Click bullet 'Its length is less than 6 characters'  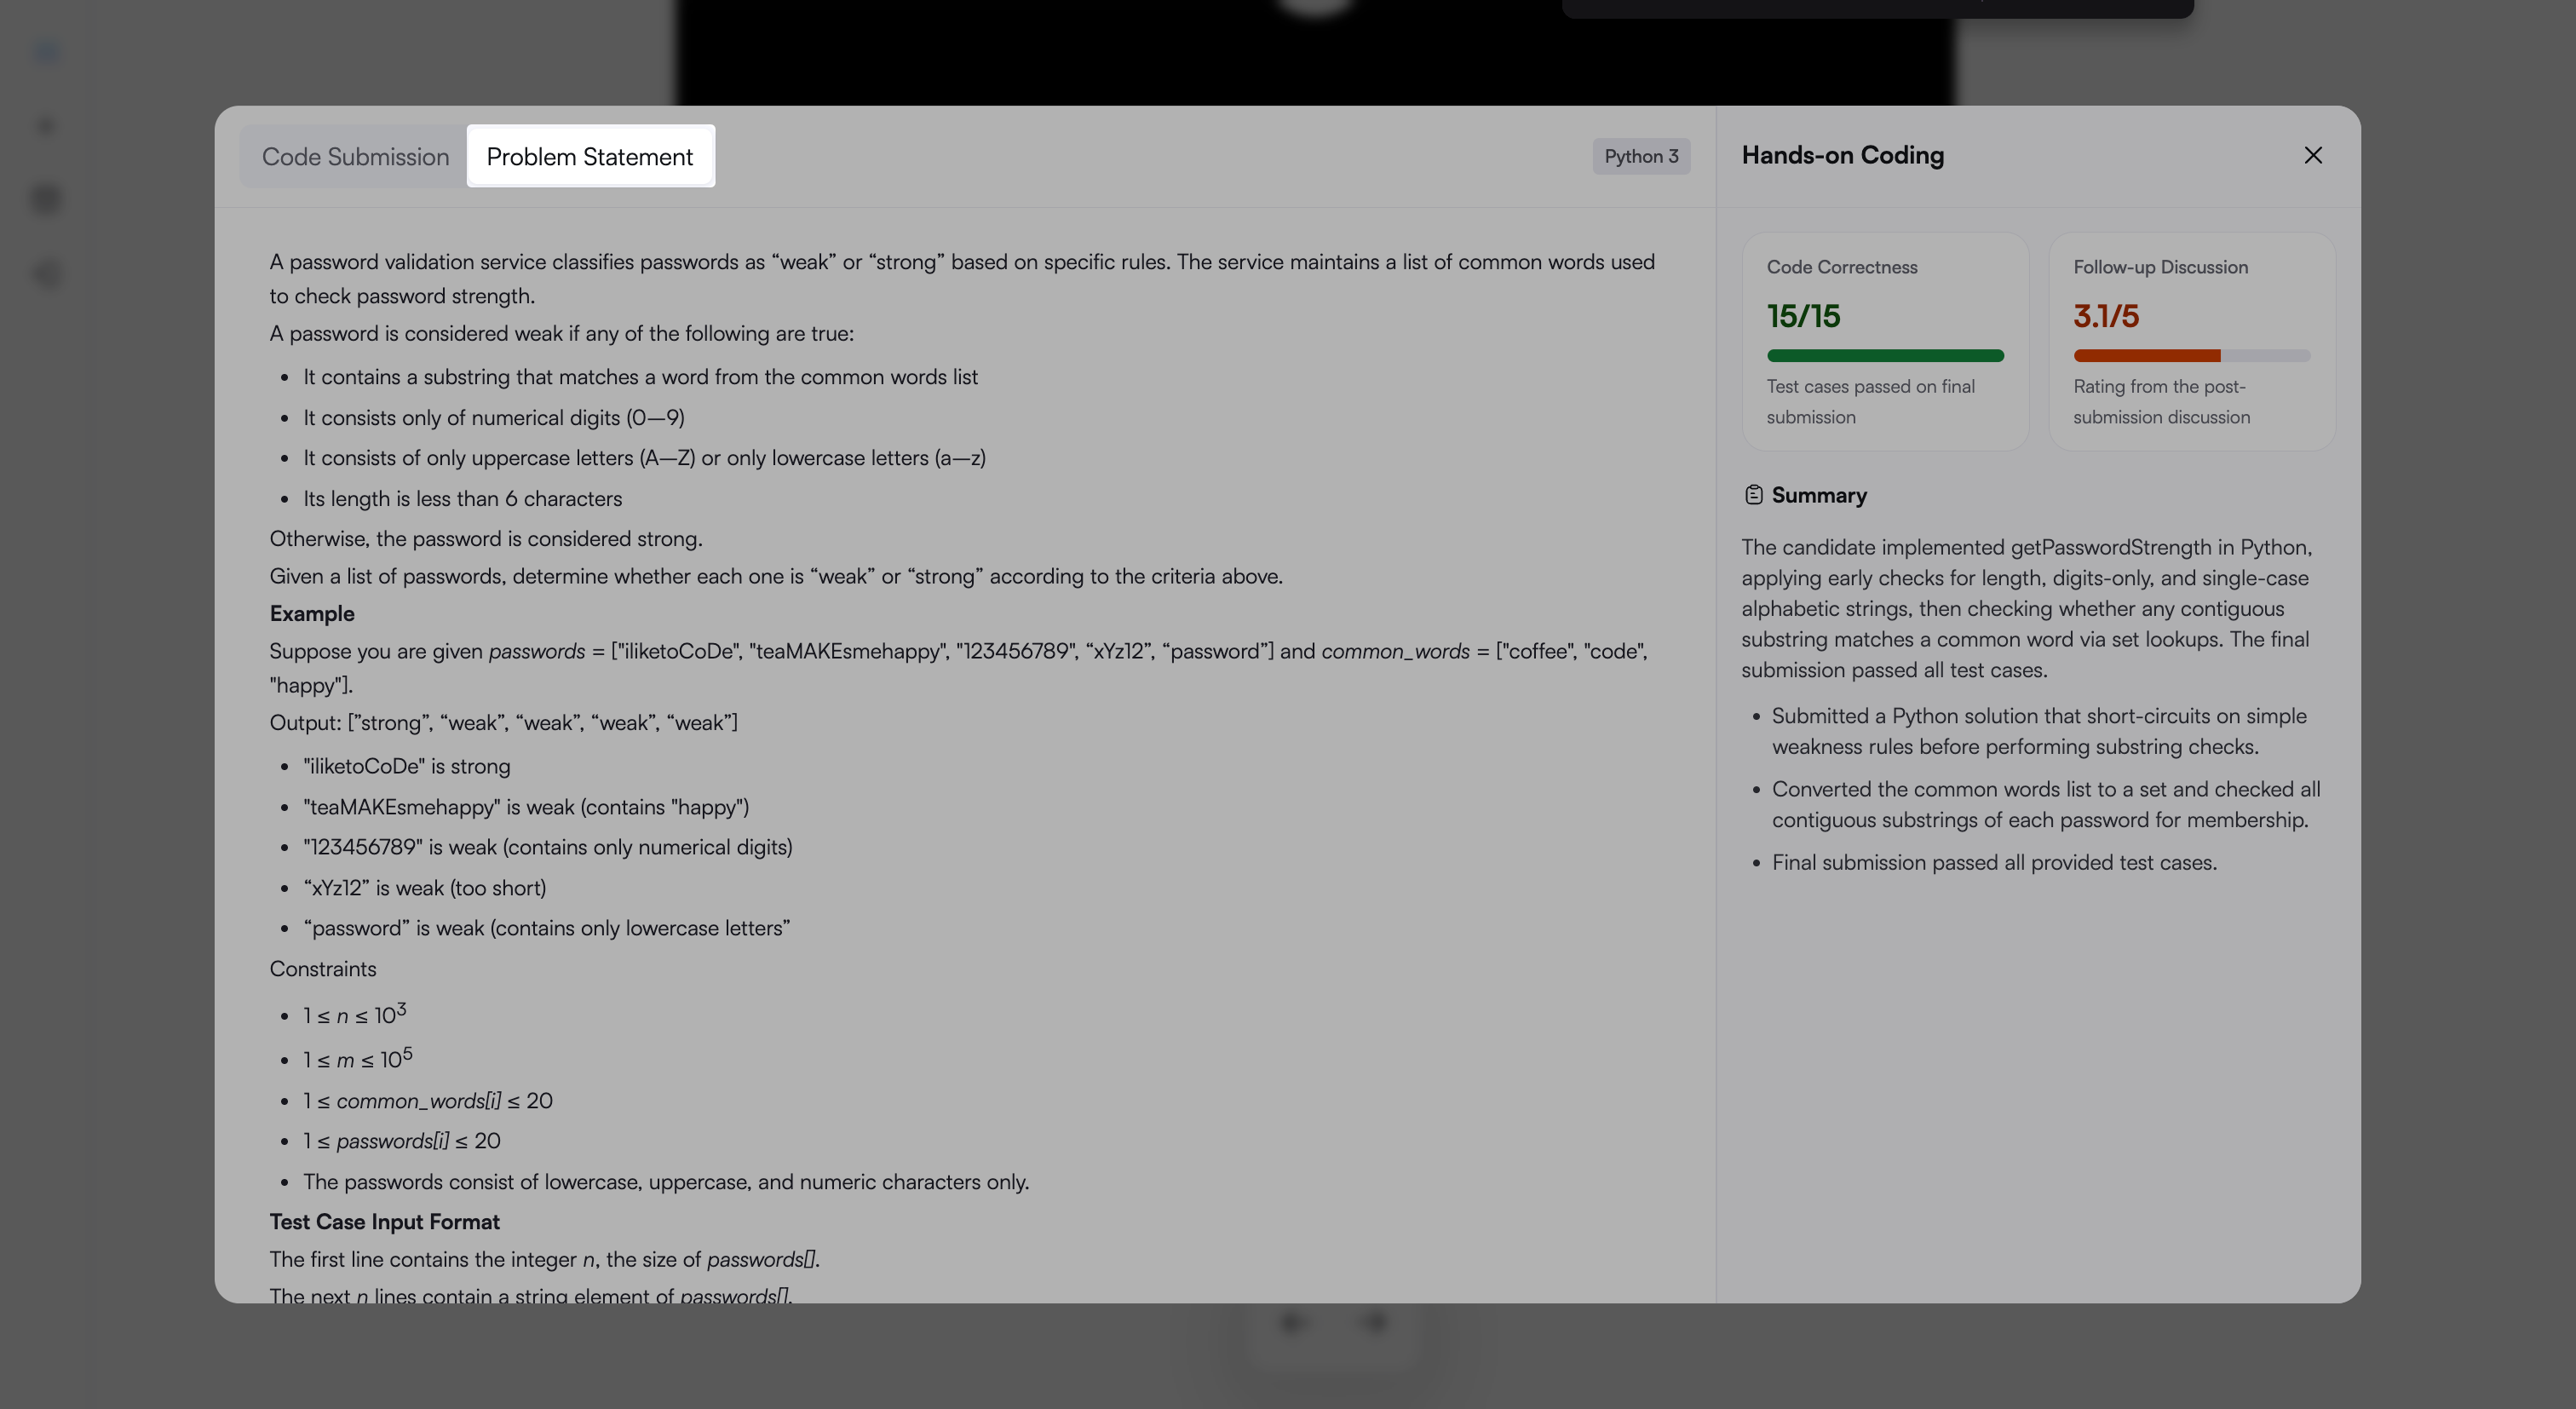[462, 498]
